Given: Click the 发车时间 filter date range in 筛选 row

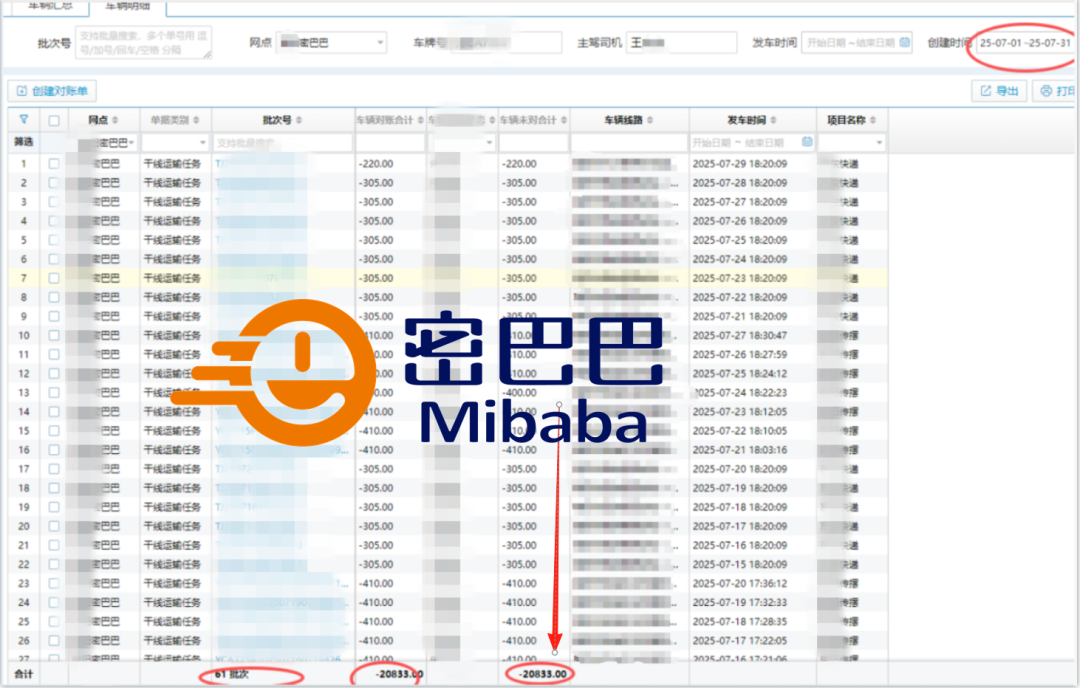Looking at the screenshot, I should click(752, 143).
